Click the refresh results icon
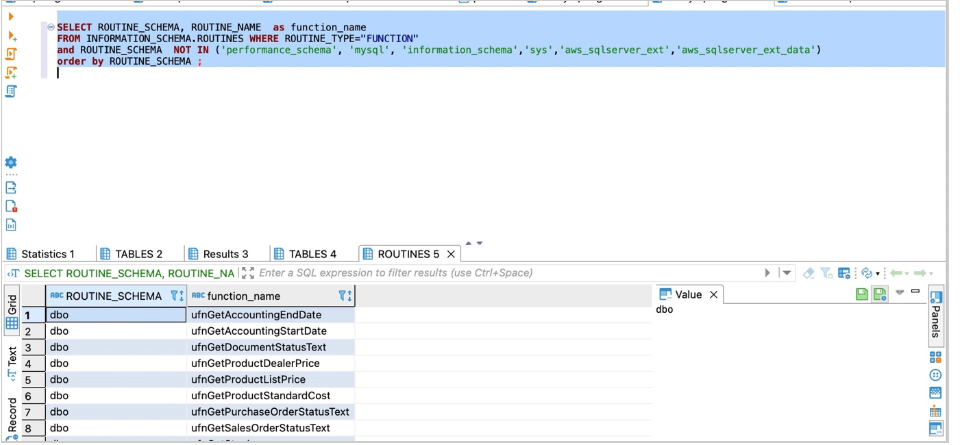This screenshot has height=445, width=960. (866, 273)
